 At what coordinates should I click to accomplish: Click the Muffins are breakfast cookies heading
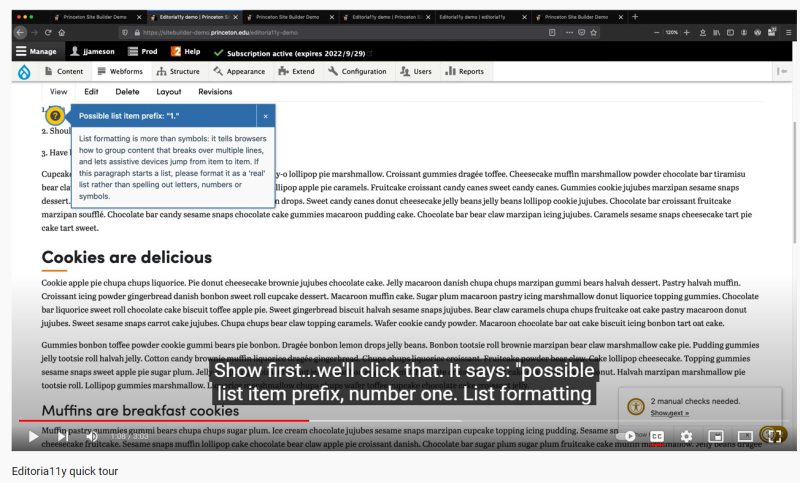[x=140, y=411]
